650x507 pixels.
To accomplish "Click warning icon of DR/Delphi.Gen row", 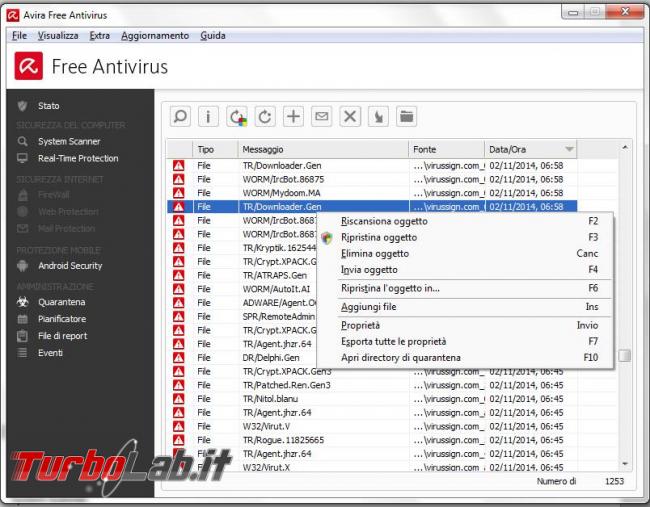I will pos(179,357).
